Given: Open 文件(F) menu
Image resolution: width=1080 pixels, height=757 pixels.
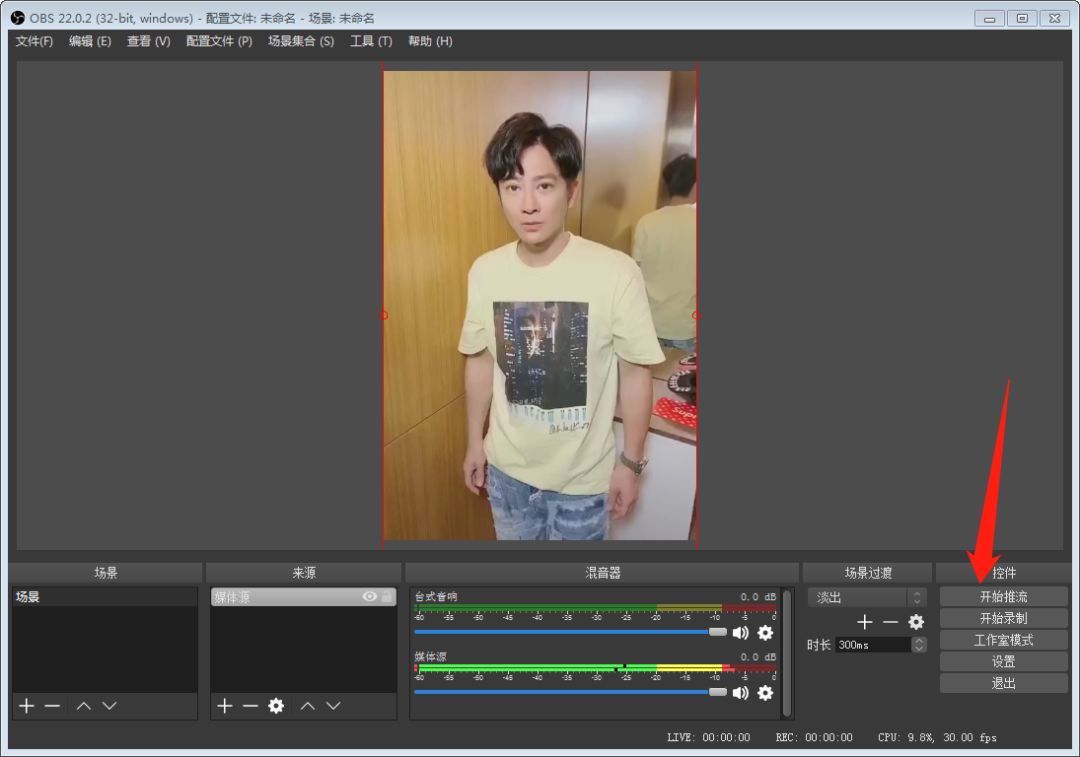Looking at the screenshot, I should 34,41.
